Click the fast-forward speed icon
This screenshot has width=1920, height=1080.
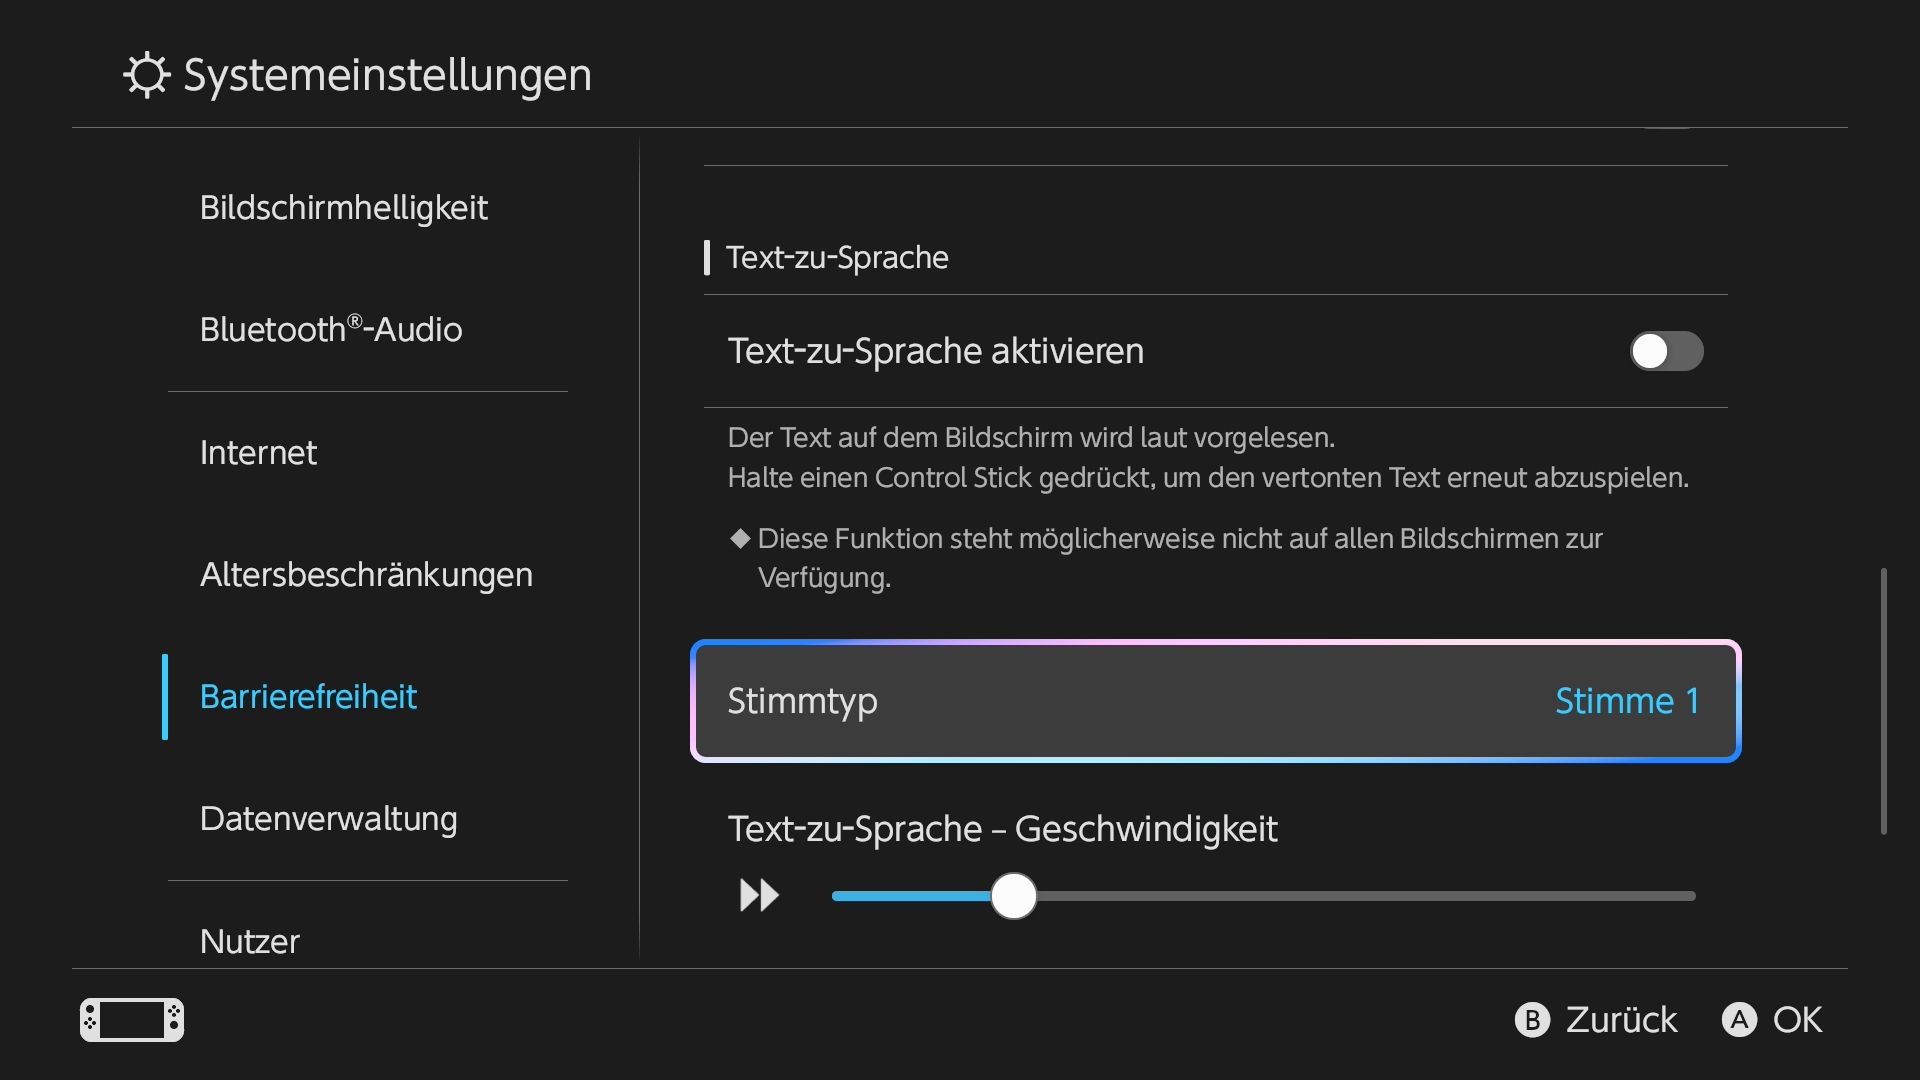pos(759,895)
